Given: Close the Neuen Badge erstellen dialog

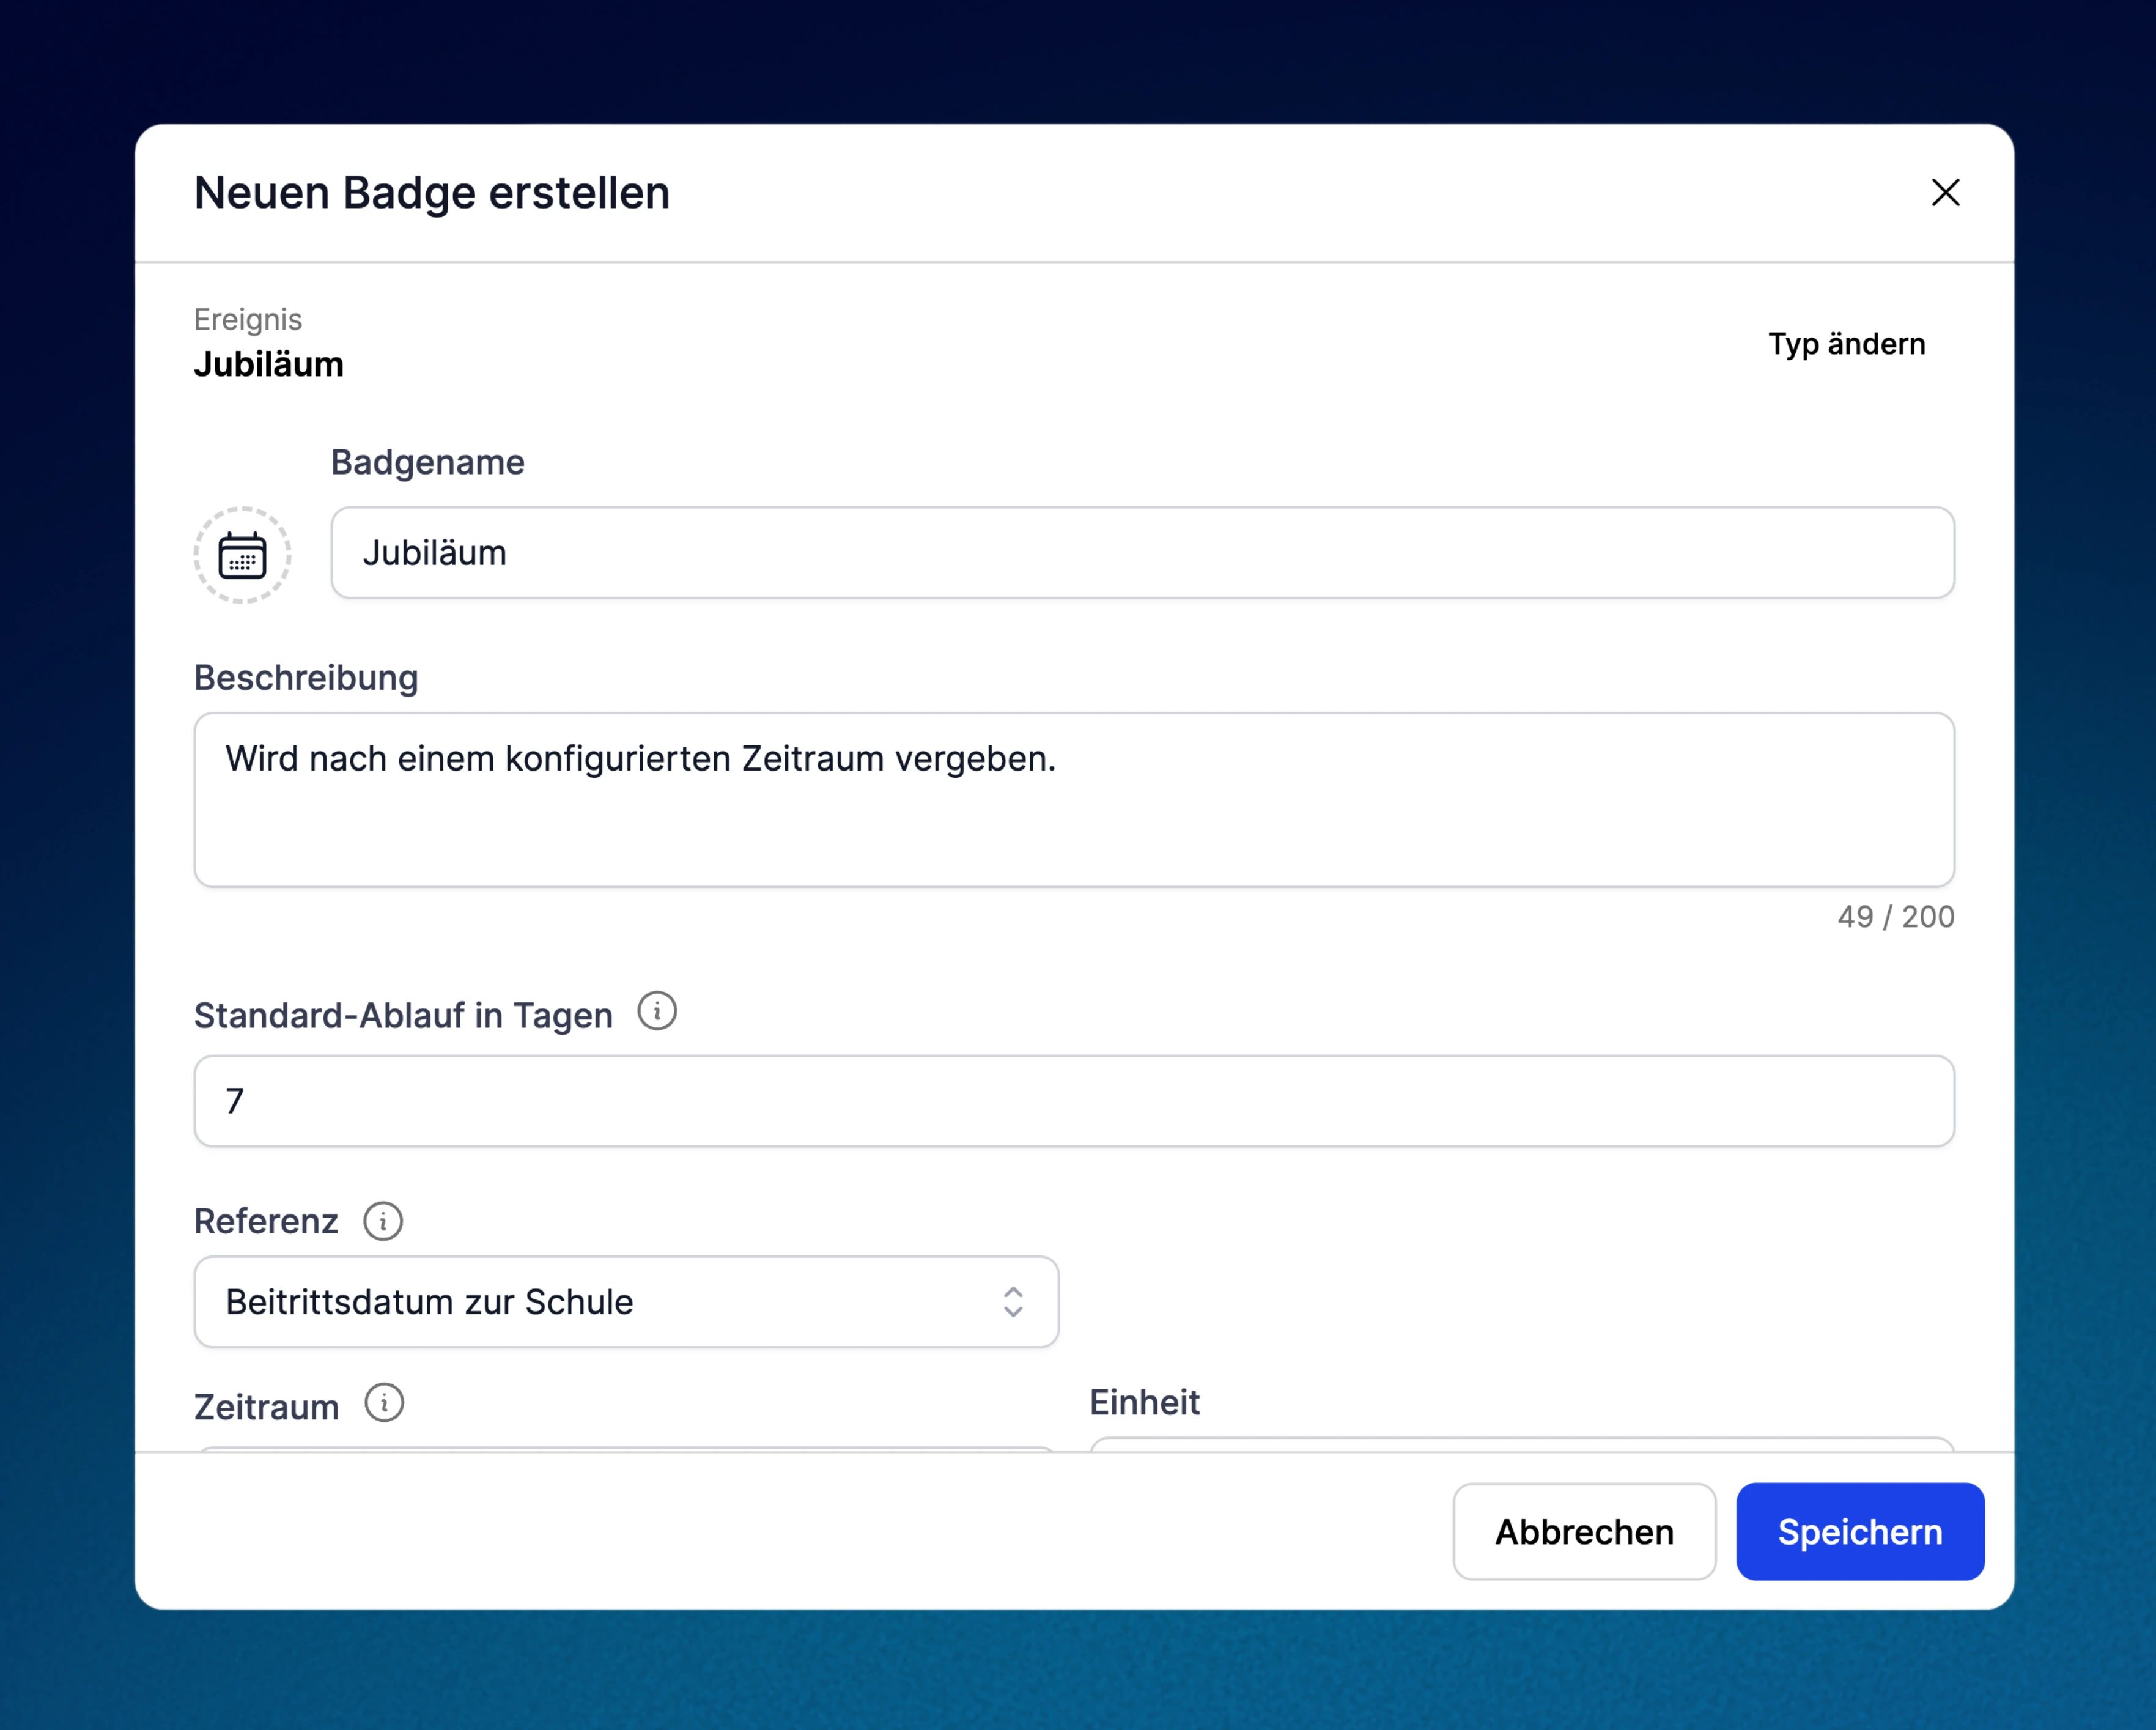Looking at the screenshot, I should 1945,192.
